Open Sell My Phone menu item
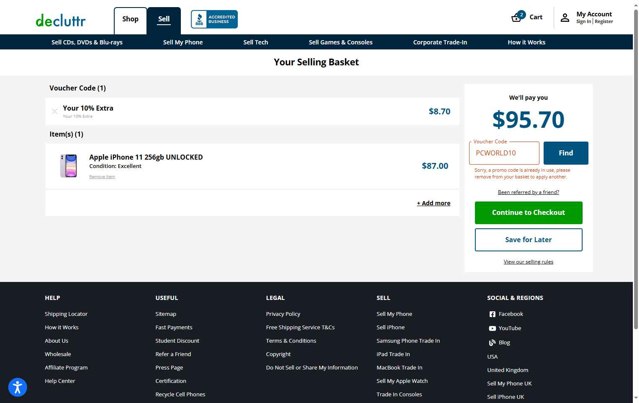 tap(183, 42)
